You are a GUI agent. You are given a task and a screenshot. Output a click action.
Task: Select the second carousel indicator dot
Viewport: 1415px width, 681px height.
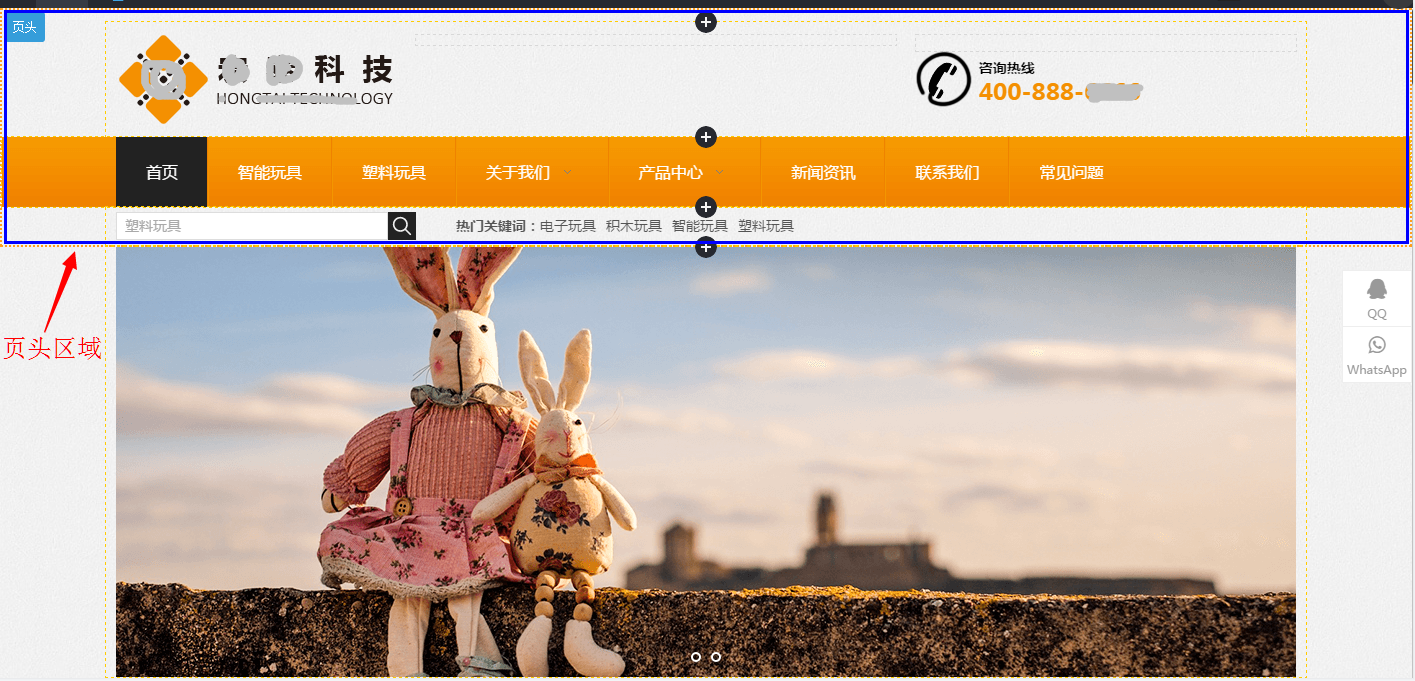pyautogui.click(x=716, y=657)
